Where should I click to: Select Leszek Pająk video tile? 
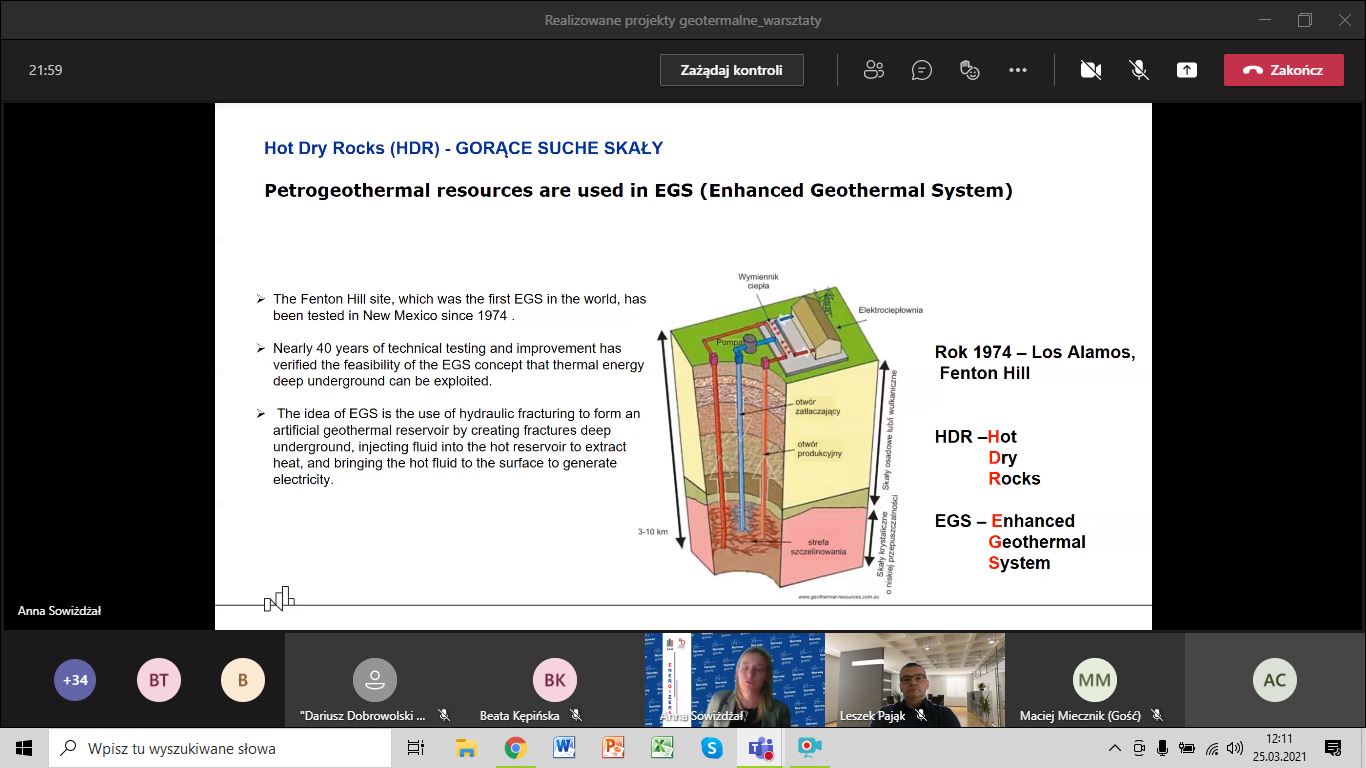(915, 680)
